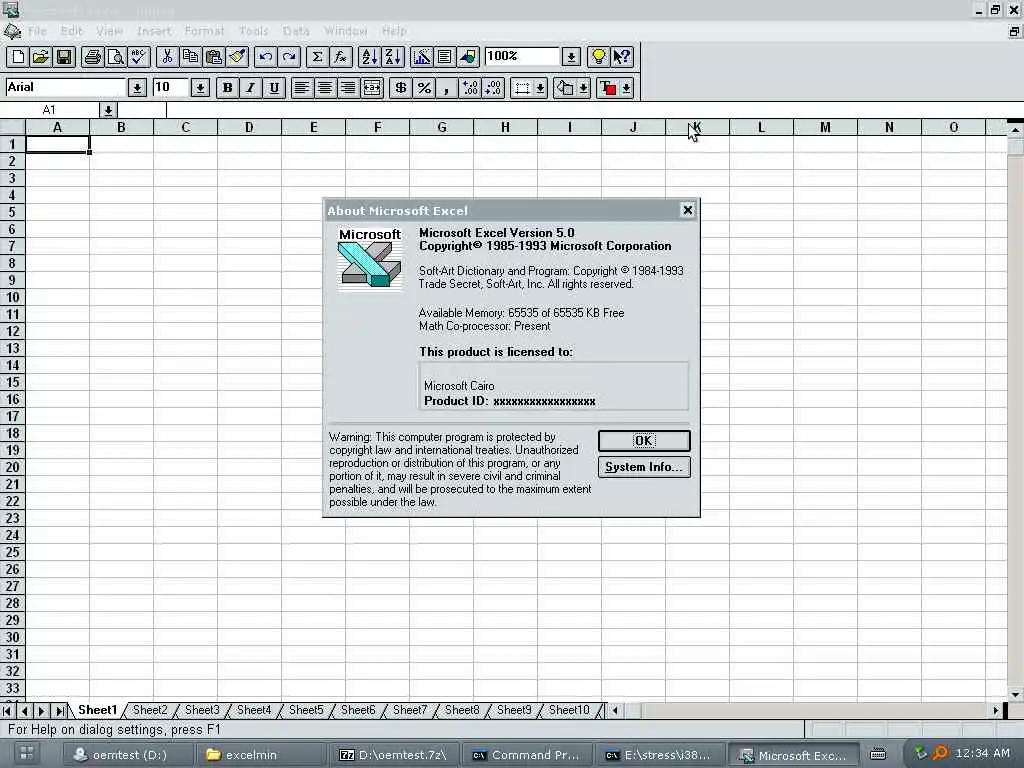
Task: Open oemtest (D:) taskbar window
Action: click(x=128, y=755)
